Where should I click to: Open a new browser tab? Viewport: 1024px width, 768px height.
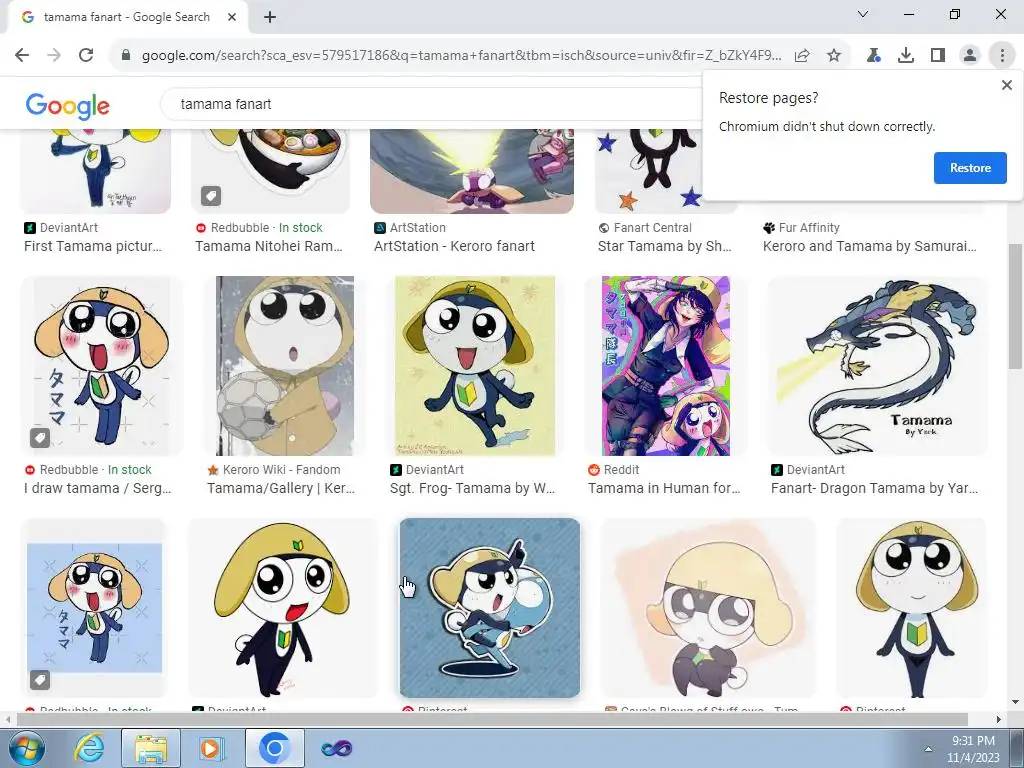click(270, 17)
